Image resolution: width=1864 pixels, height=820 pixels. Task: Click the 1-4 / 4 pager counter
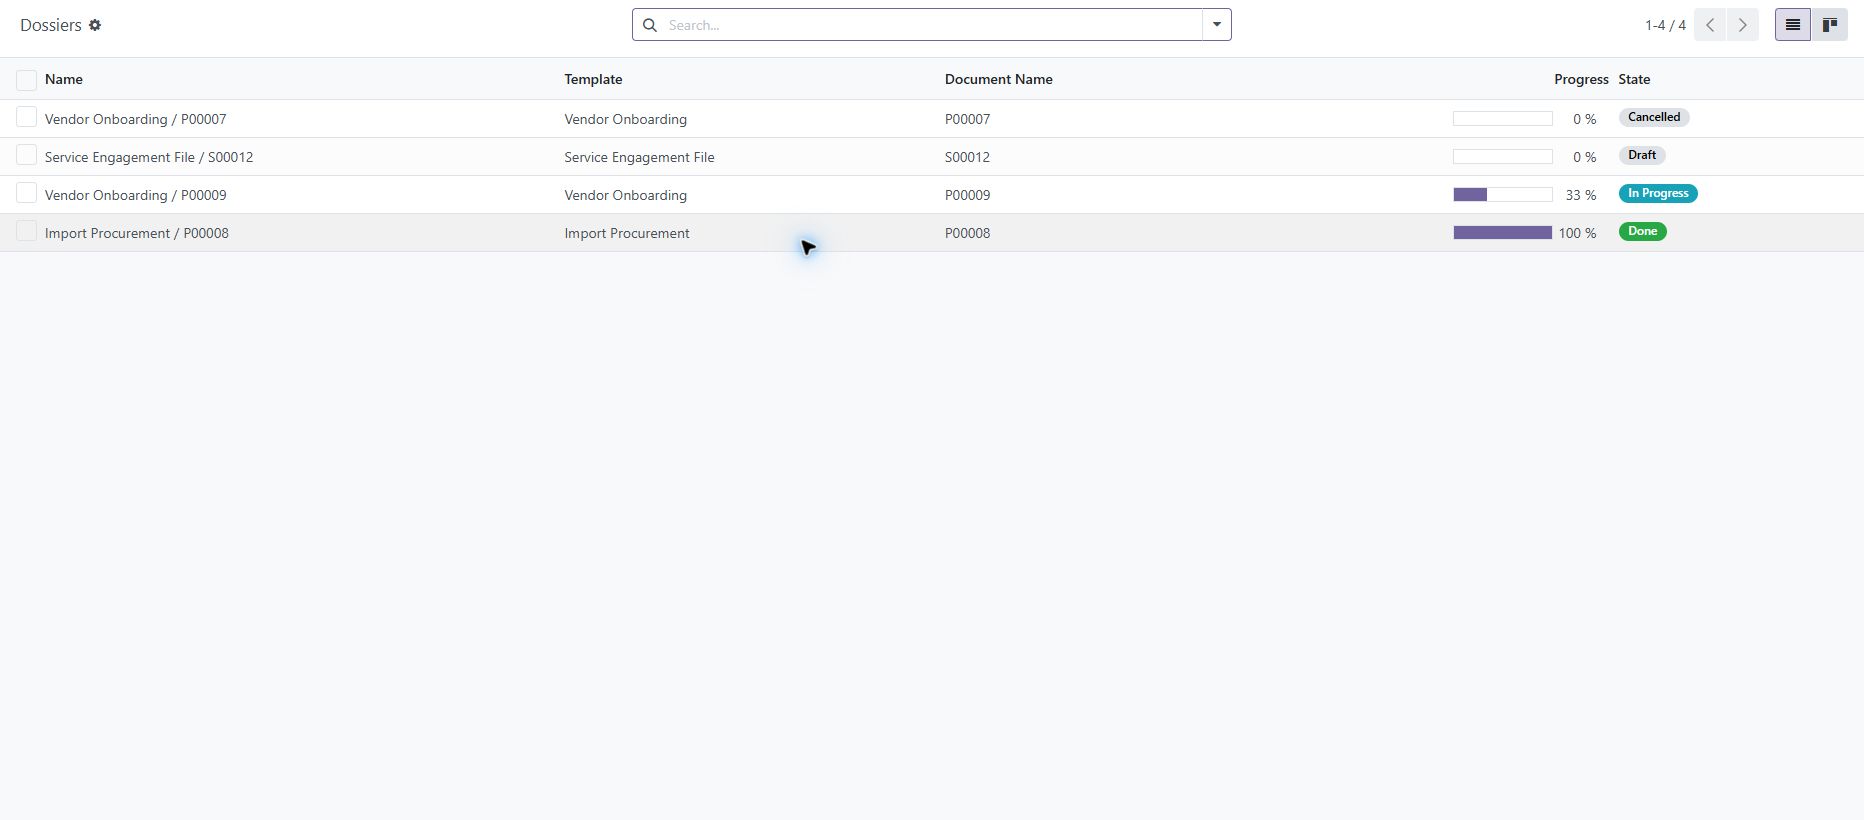tap(1665, 25)
